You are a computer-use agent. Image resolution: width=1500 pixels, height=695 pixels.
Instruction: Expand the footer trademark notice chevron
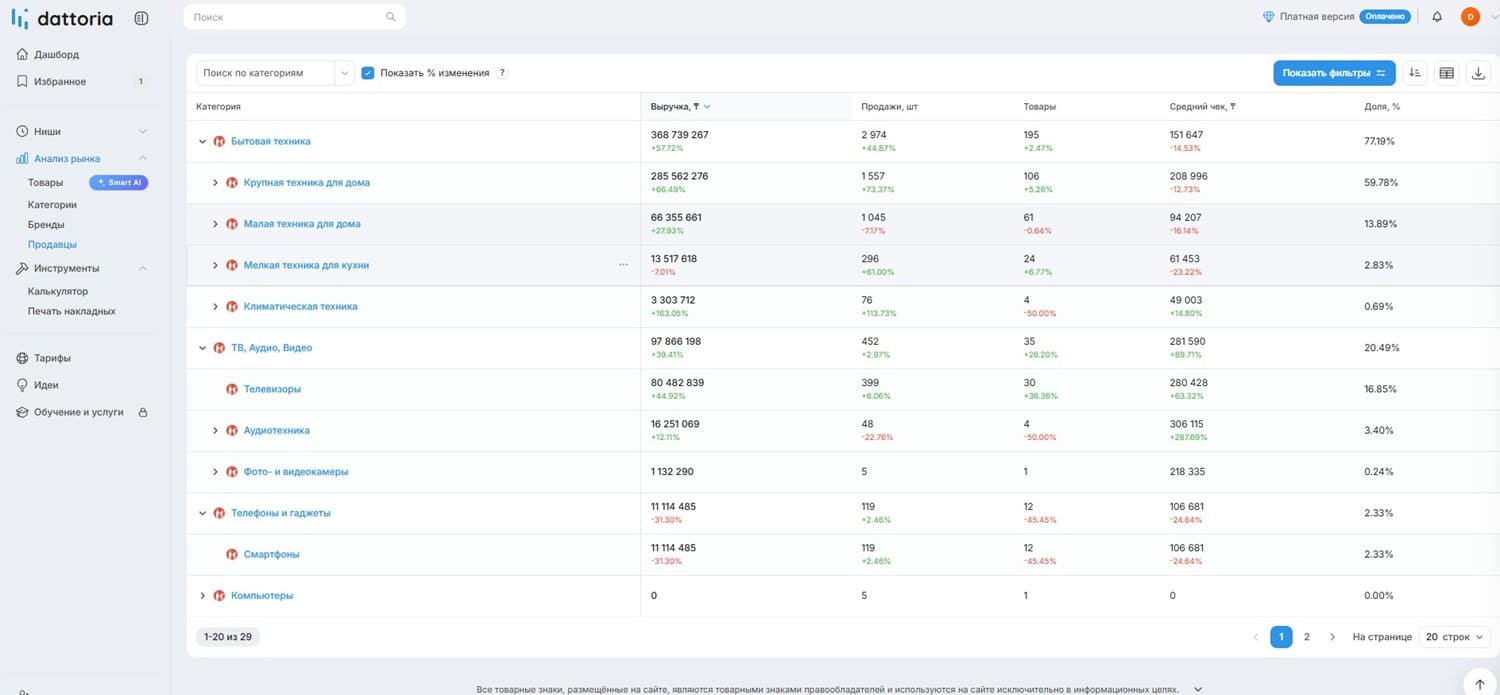pyautogui.click(x=1198, y=690)
